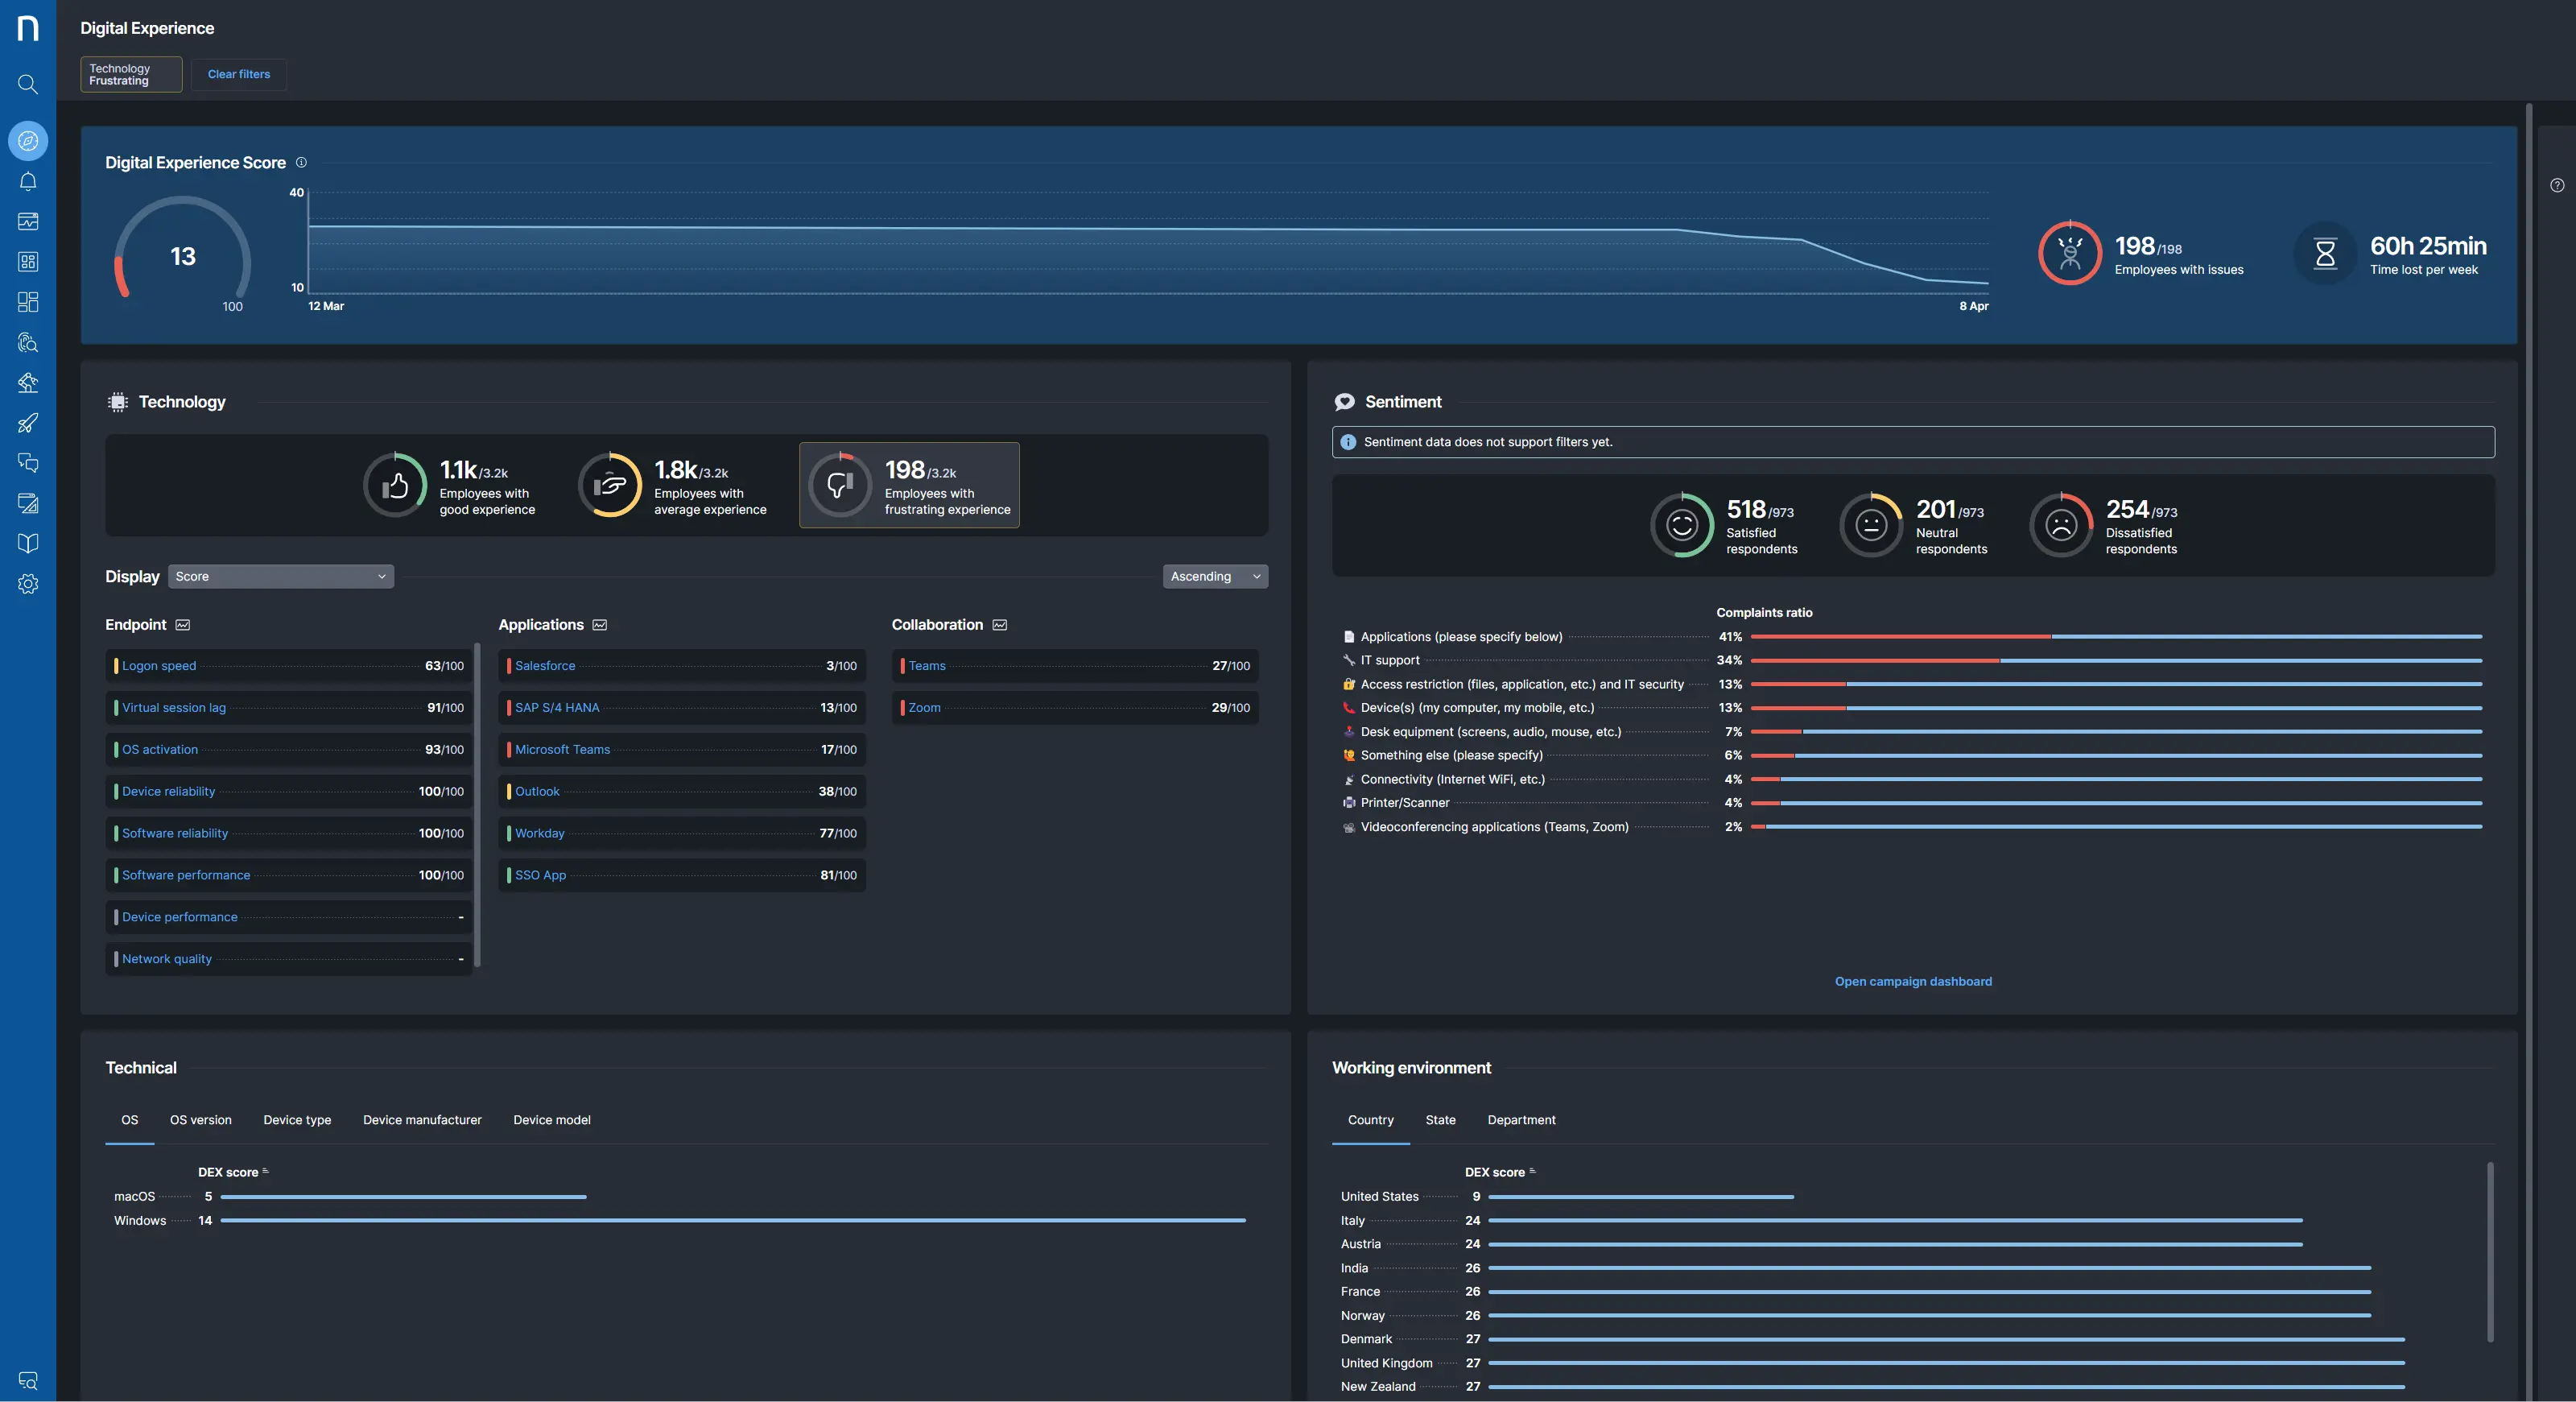The image size is (2576, 1402).
Task: Click the sort icon beside Working environment DEX score
Action: click(1532, 1171)
